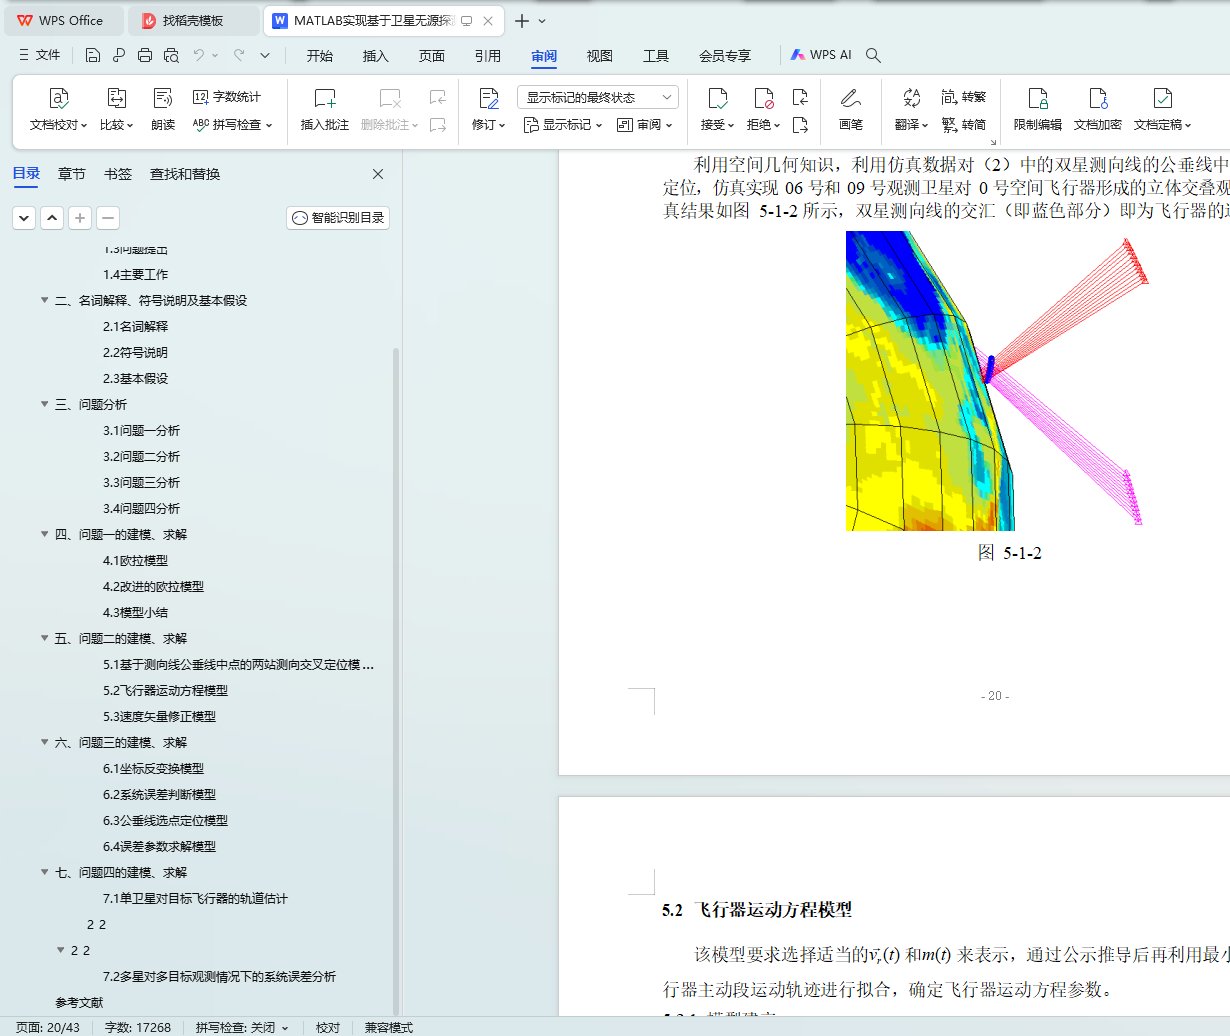Select outline item 5.2飞行器运动方程模型
1230x1036 pixels.
click(165, 690)
